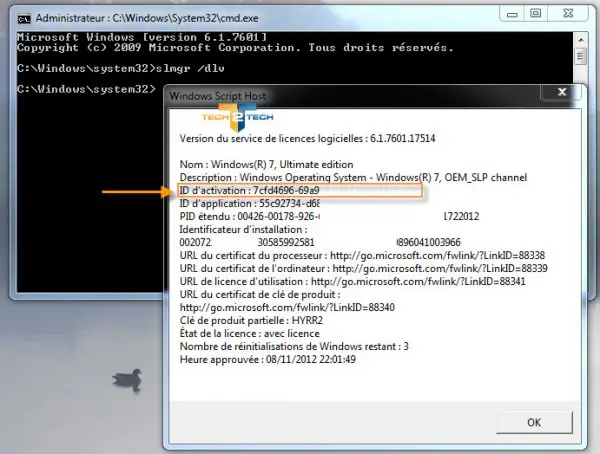Click the cmd window scrollbar thumb
Viewport: 600px width, 454px height.
click(581, 57)
